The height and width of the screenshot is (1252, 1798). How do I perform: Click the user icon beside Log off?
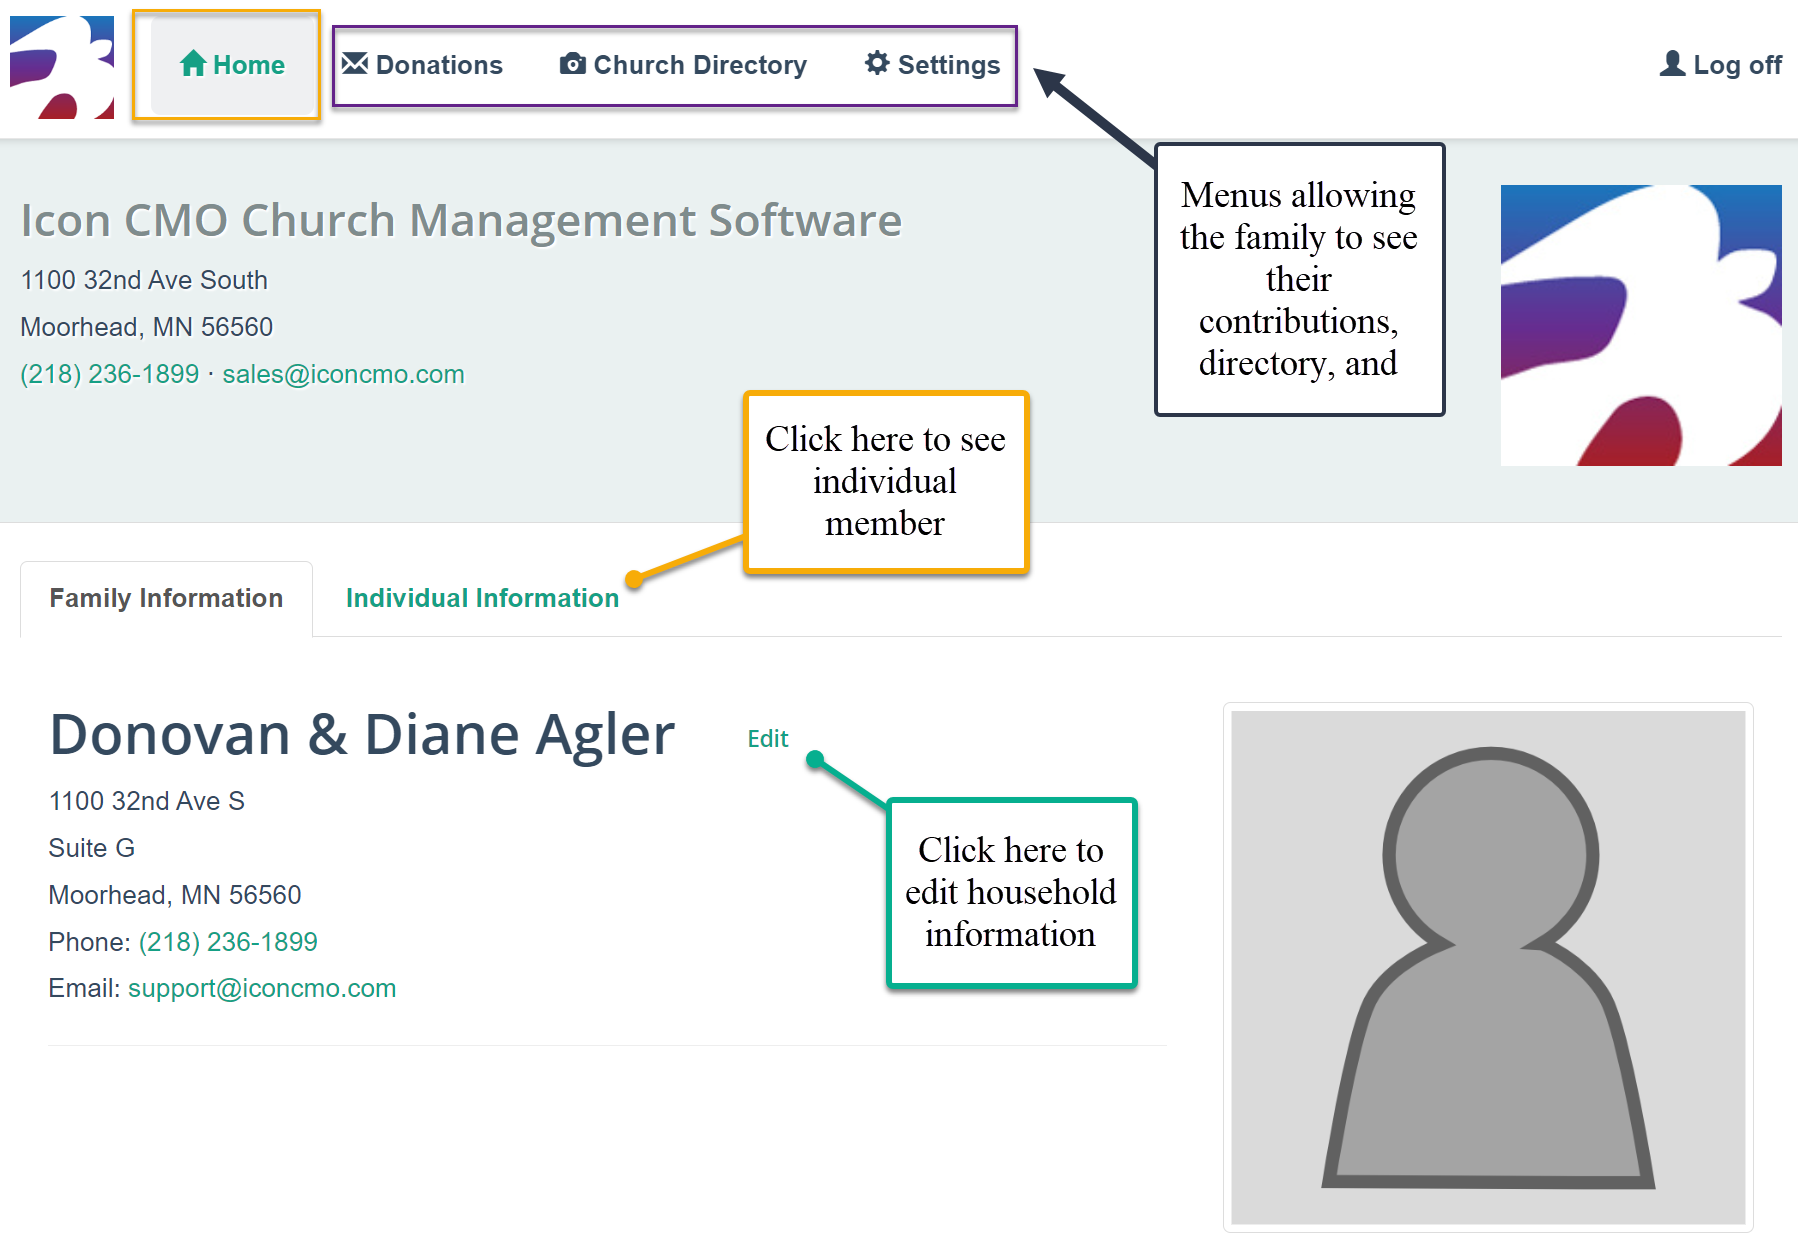(1672, 63)
